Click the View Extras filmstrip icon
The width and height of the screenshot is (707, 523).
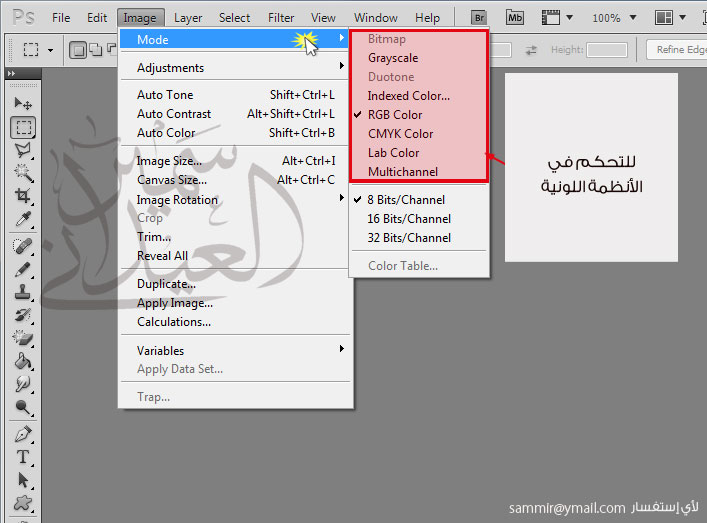point(551,18)
